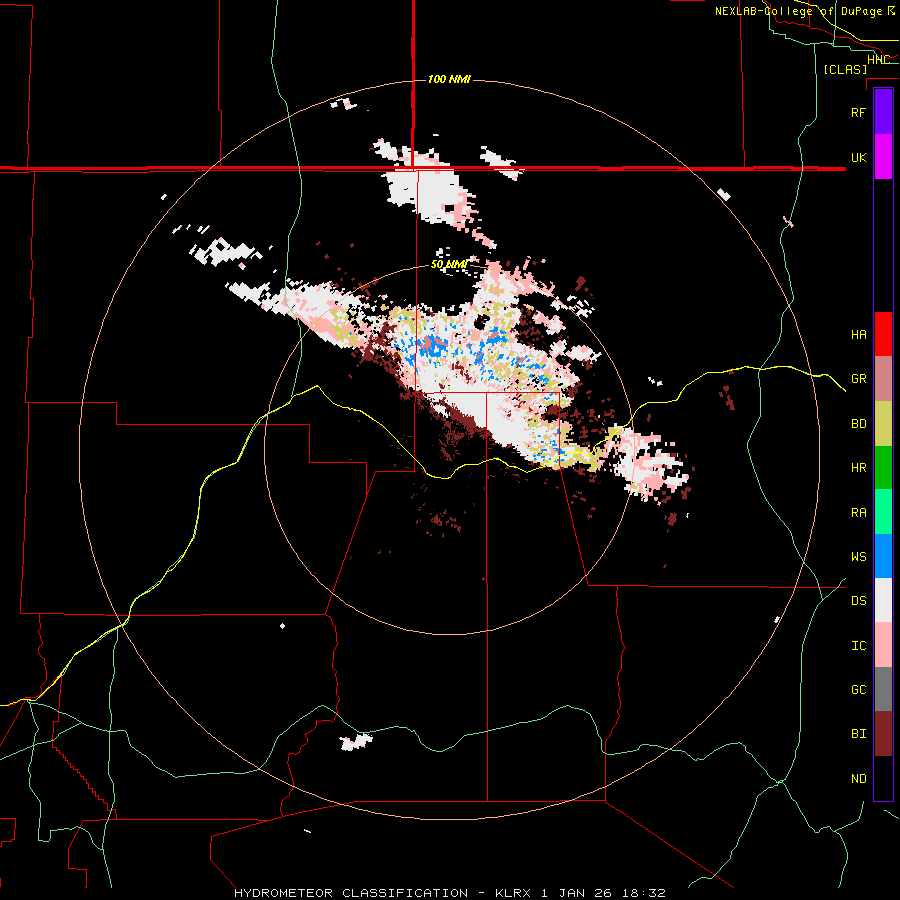Pick the white DS legend swatch

883,600
